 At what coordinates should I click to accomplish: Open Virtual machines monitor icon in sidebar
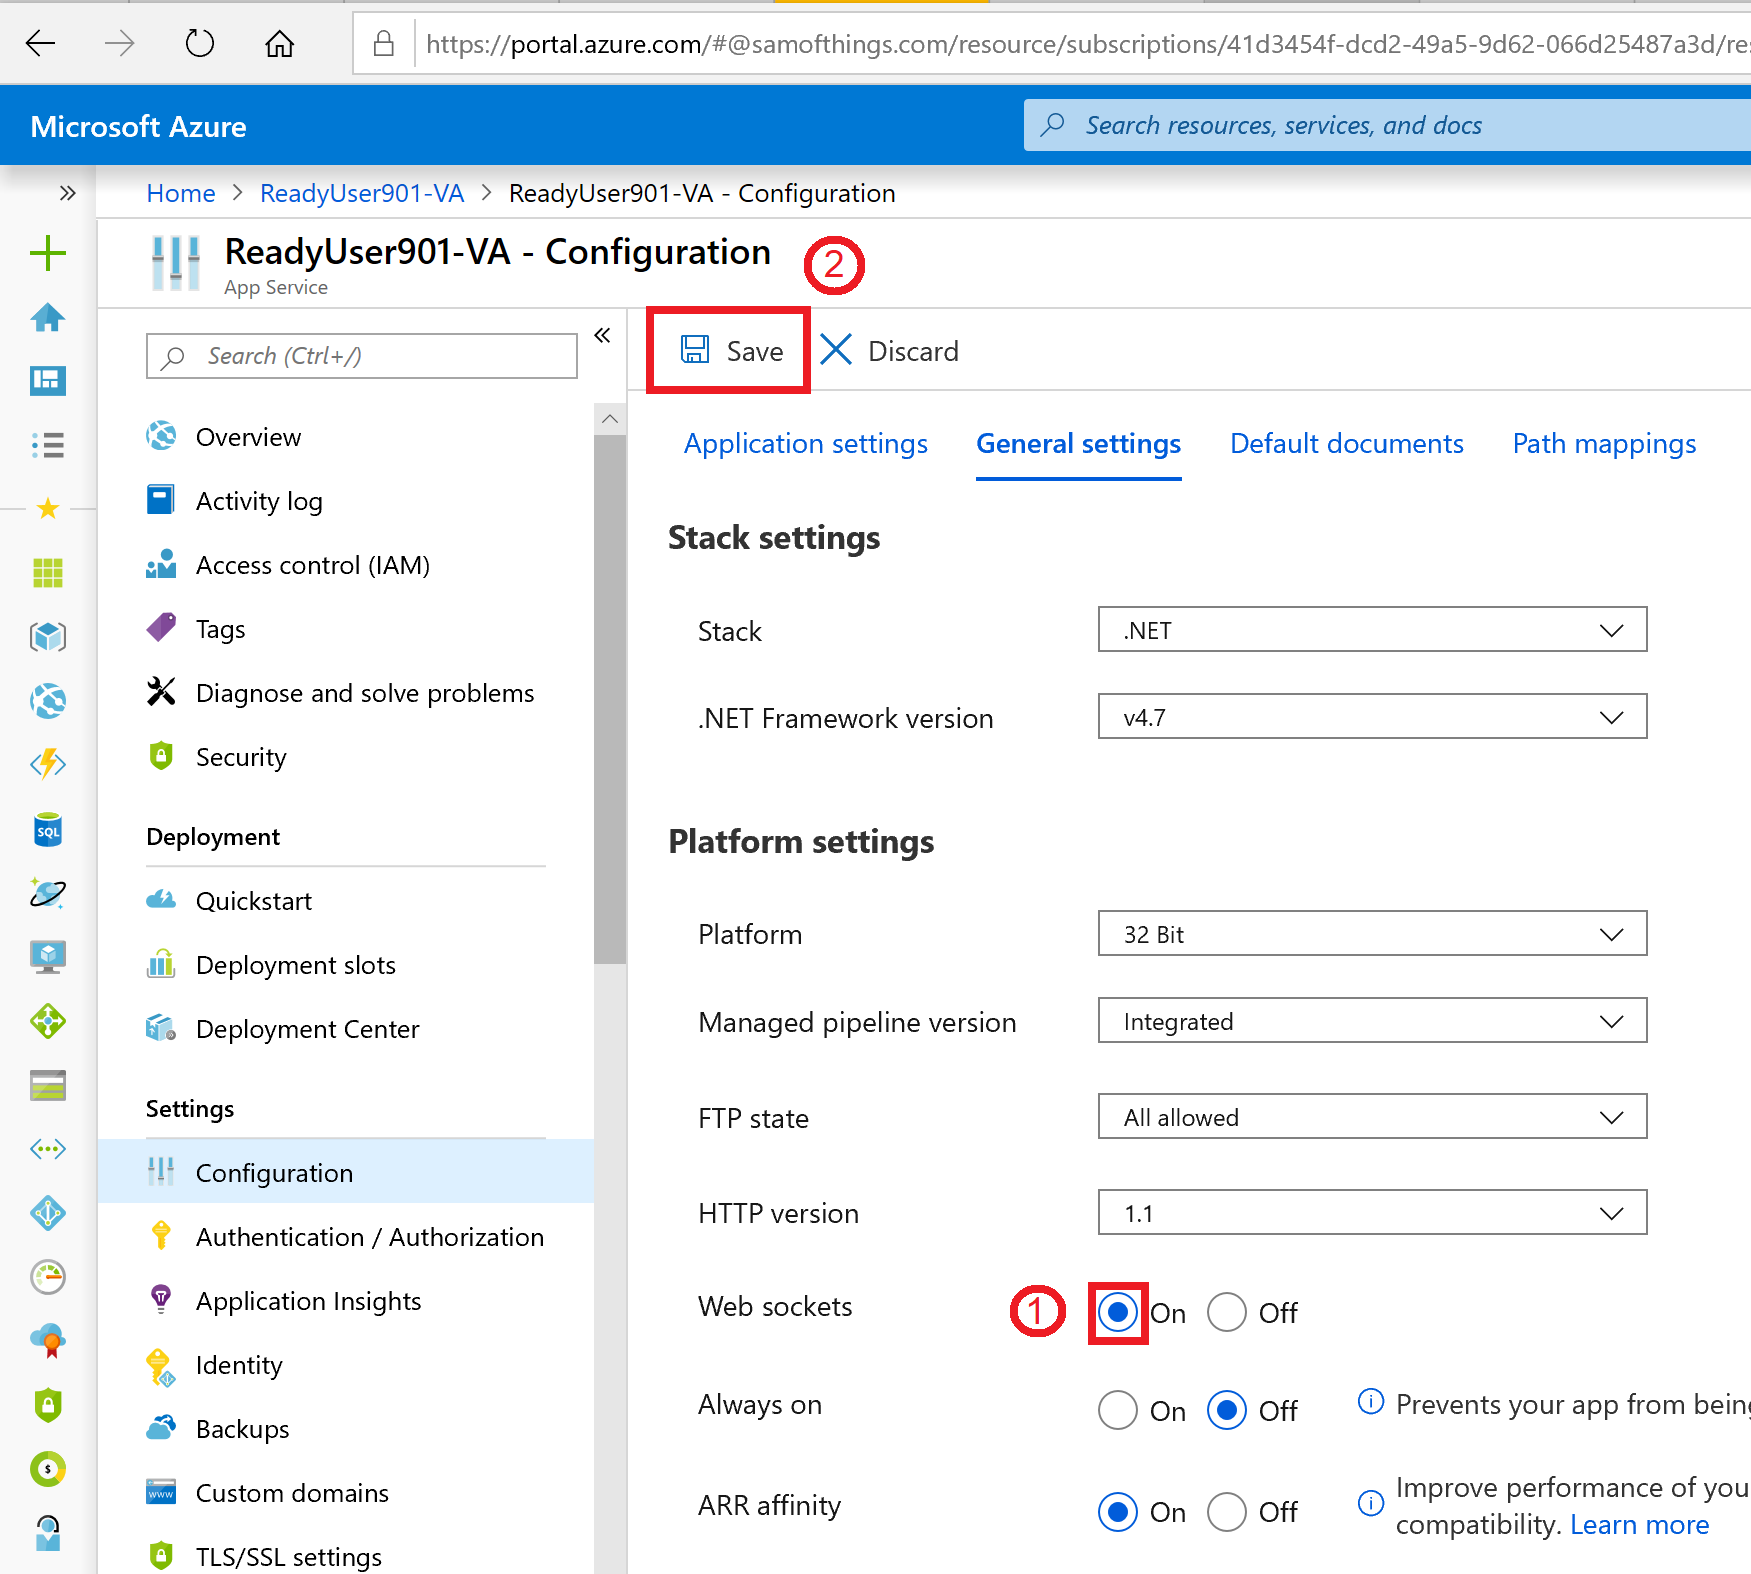(48, 957)
